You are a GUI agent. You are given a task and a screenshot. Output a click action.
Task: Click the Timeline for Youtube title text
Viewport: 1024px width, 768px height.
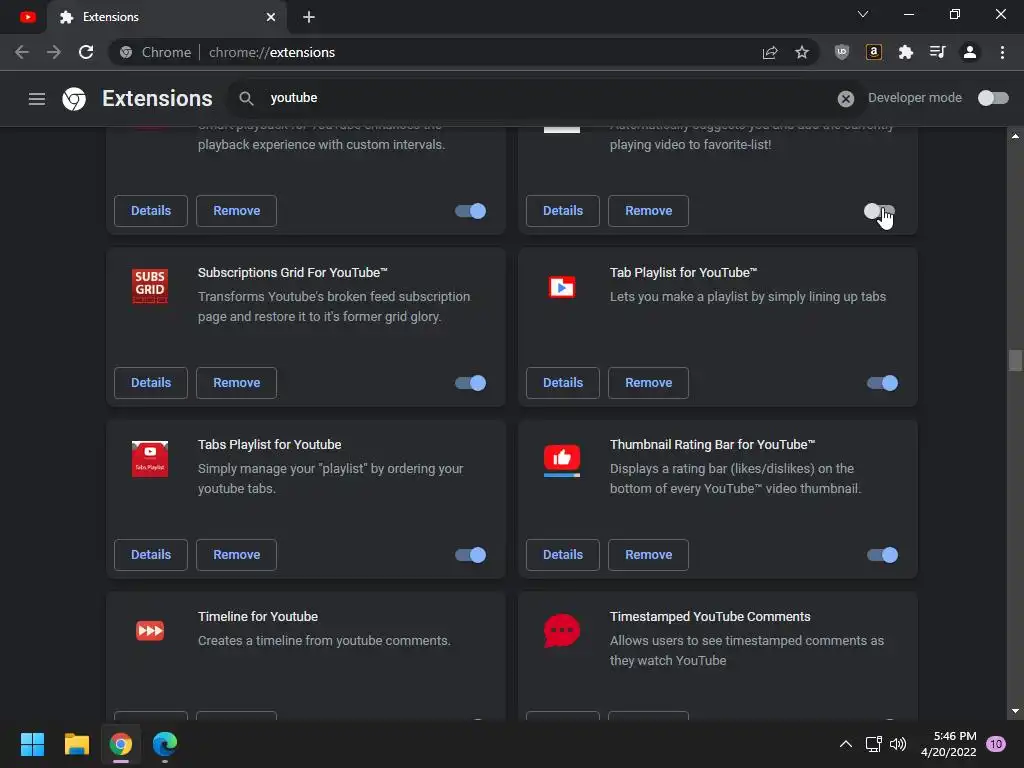pos(258,616)
